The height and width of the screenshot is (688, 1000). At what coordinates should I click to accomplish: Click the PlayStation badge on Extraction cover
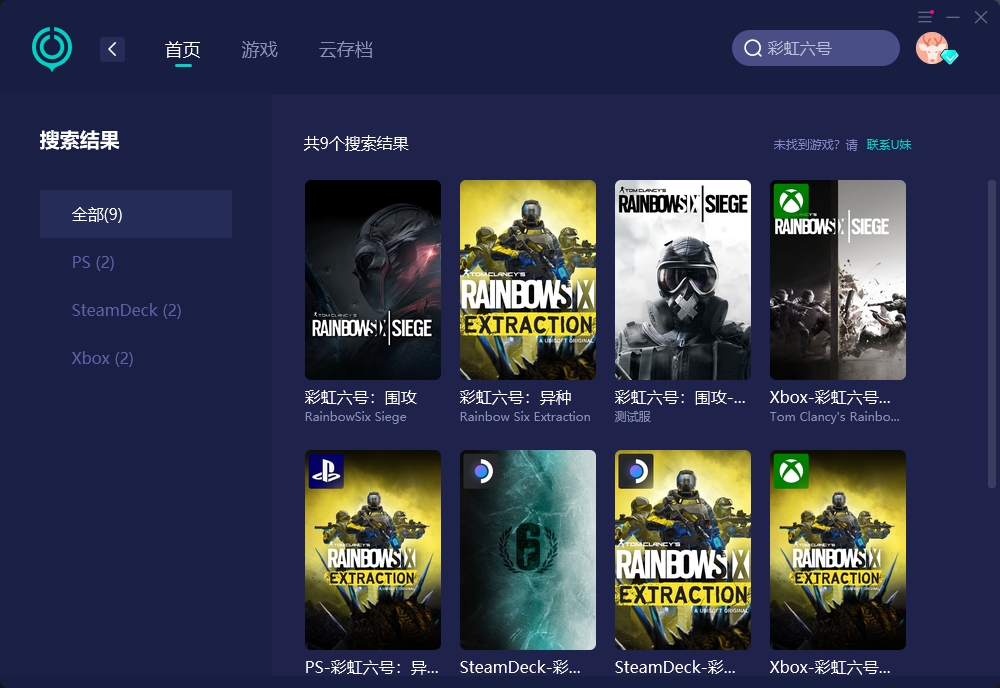[x=326, y=471]
